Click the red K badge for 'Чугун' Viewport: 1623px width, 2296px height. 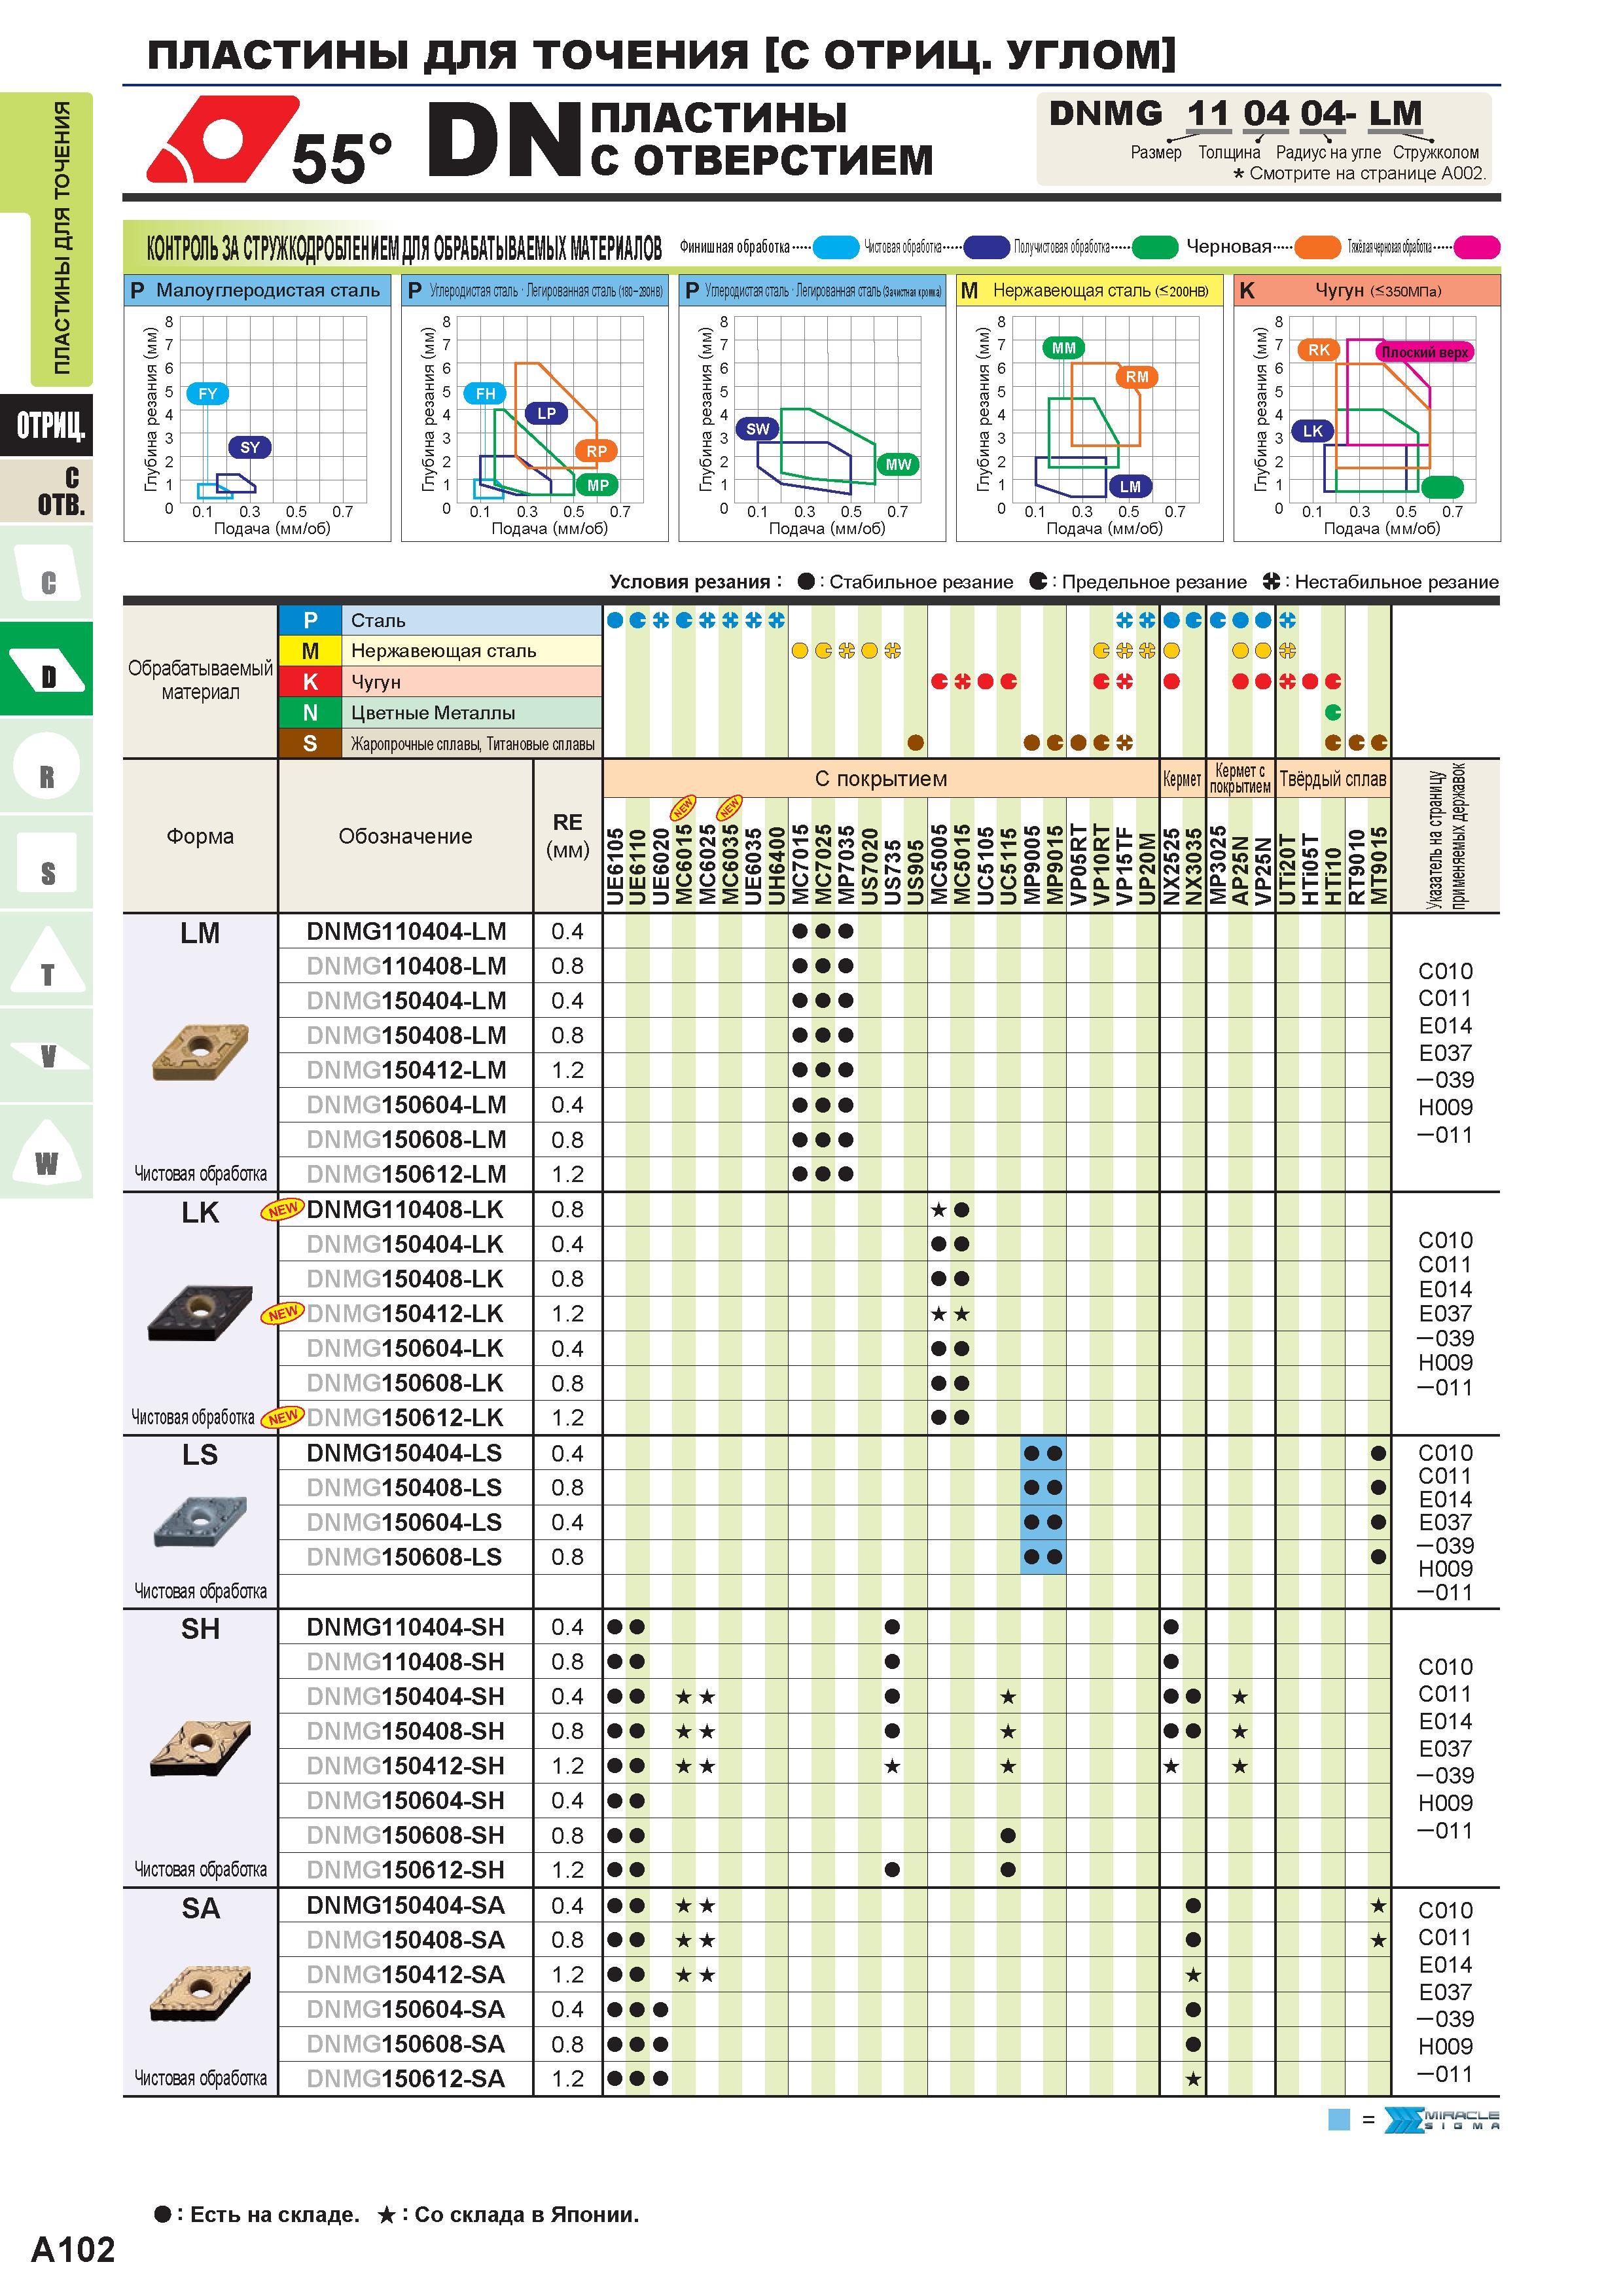click(x=310, y=682)
